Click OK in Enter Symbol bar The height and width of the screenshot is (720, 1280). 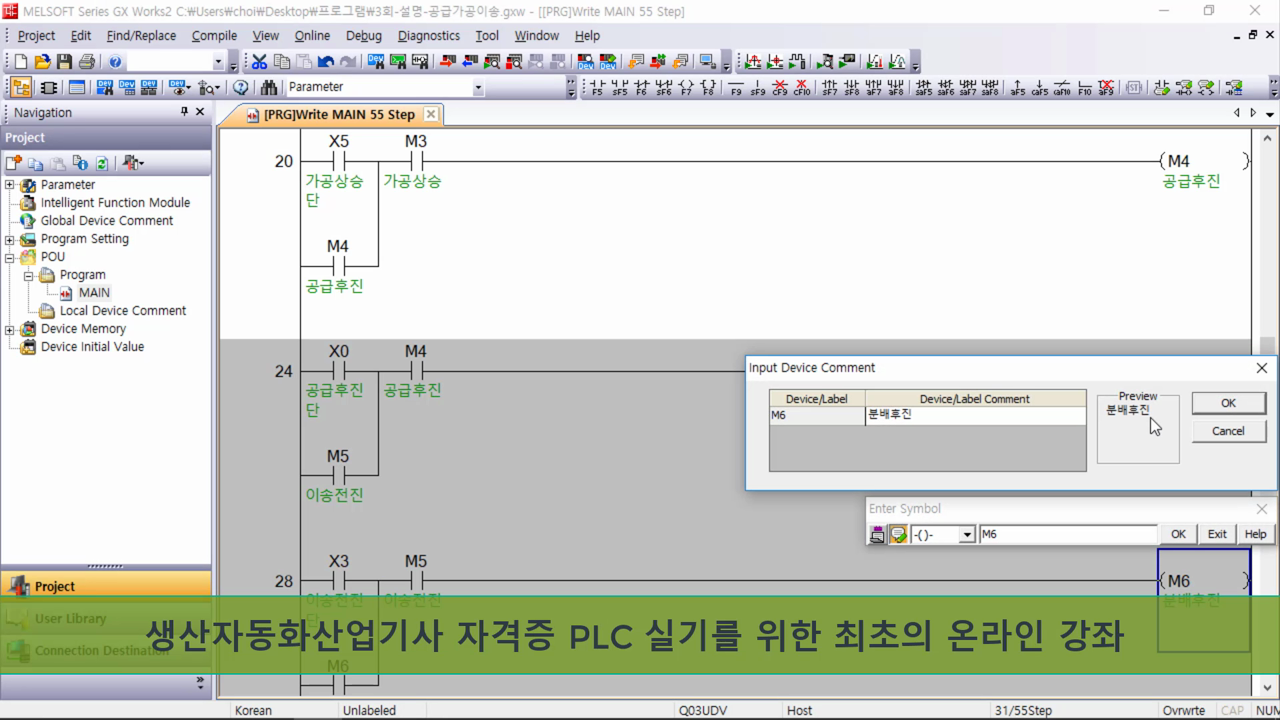[x=1178, y=534]
